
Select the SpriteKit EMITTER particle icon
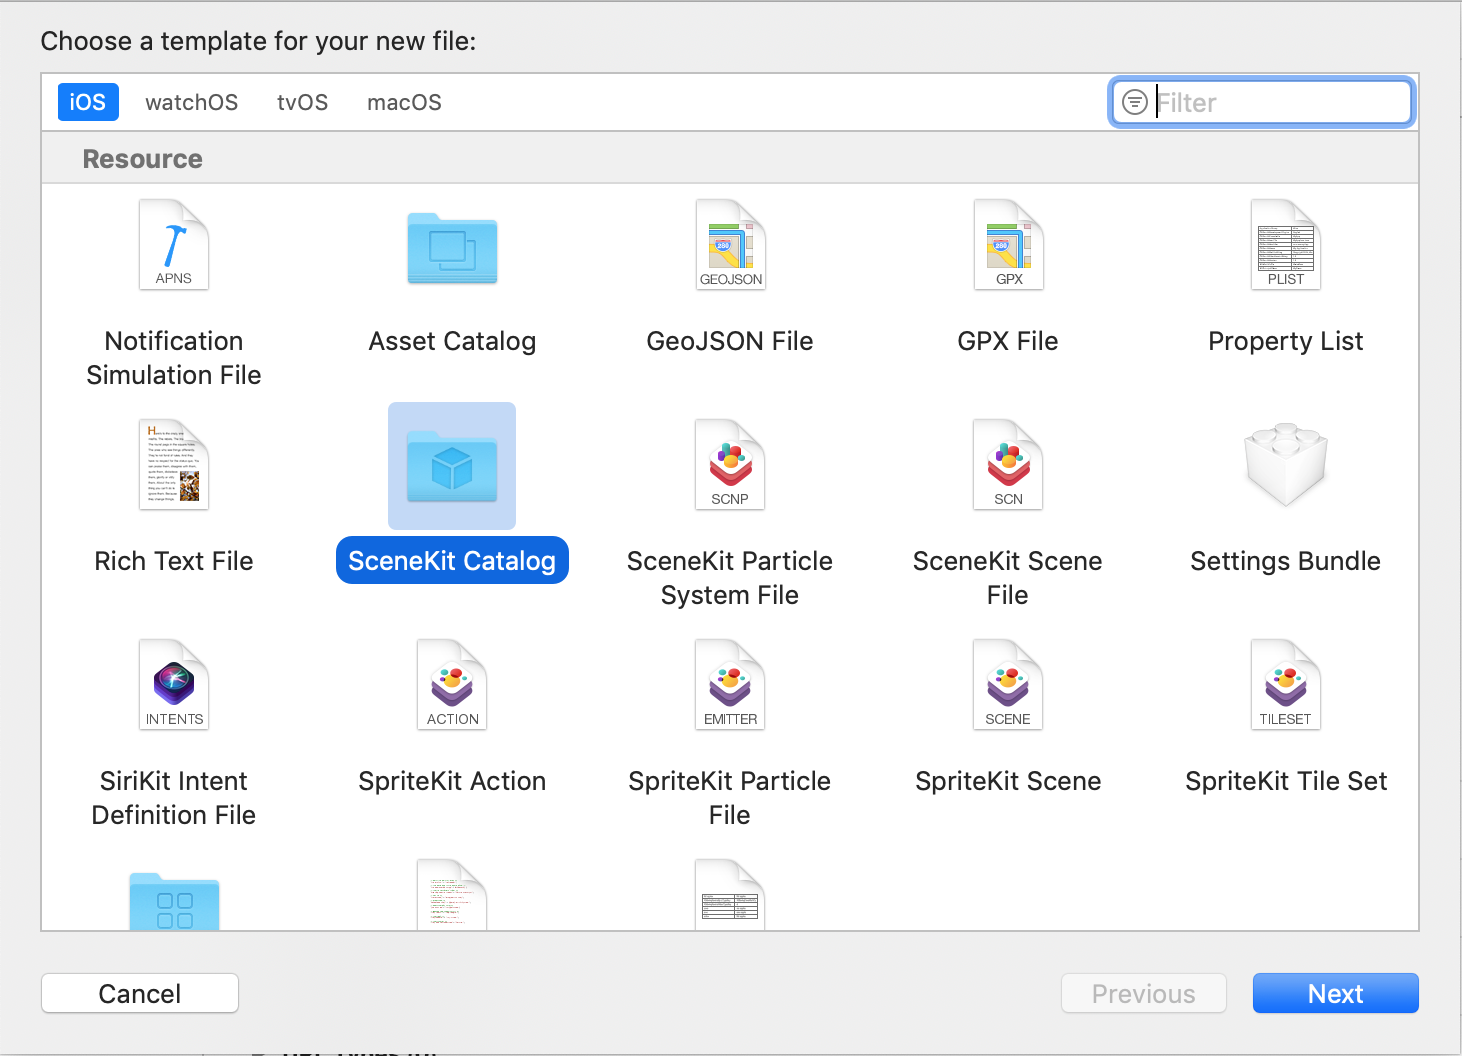coord(730,685)
